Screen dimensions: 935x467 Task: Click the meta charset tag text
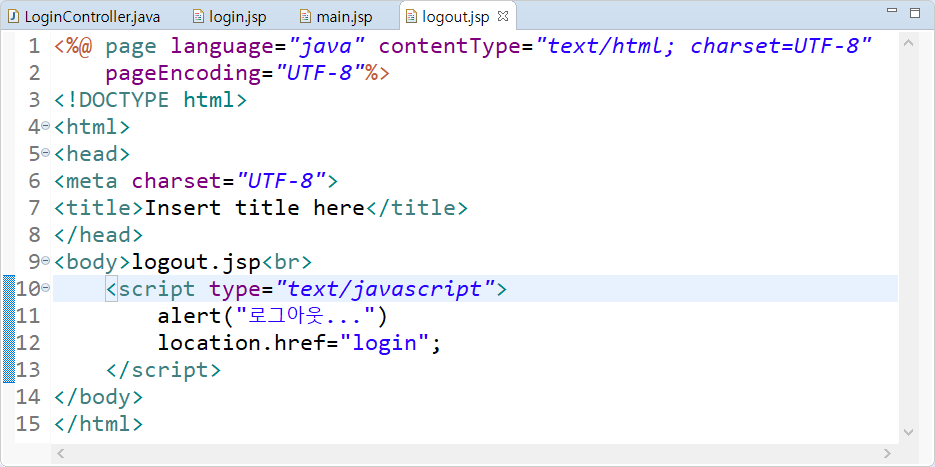[196, 180]
